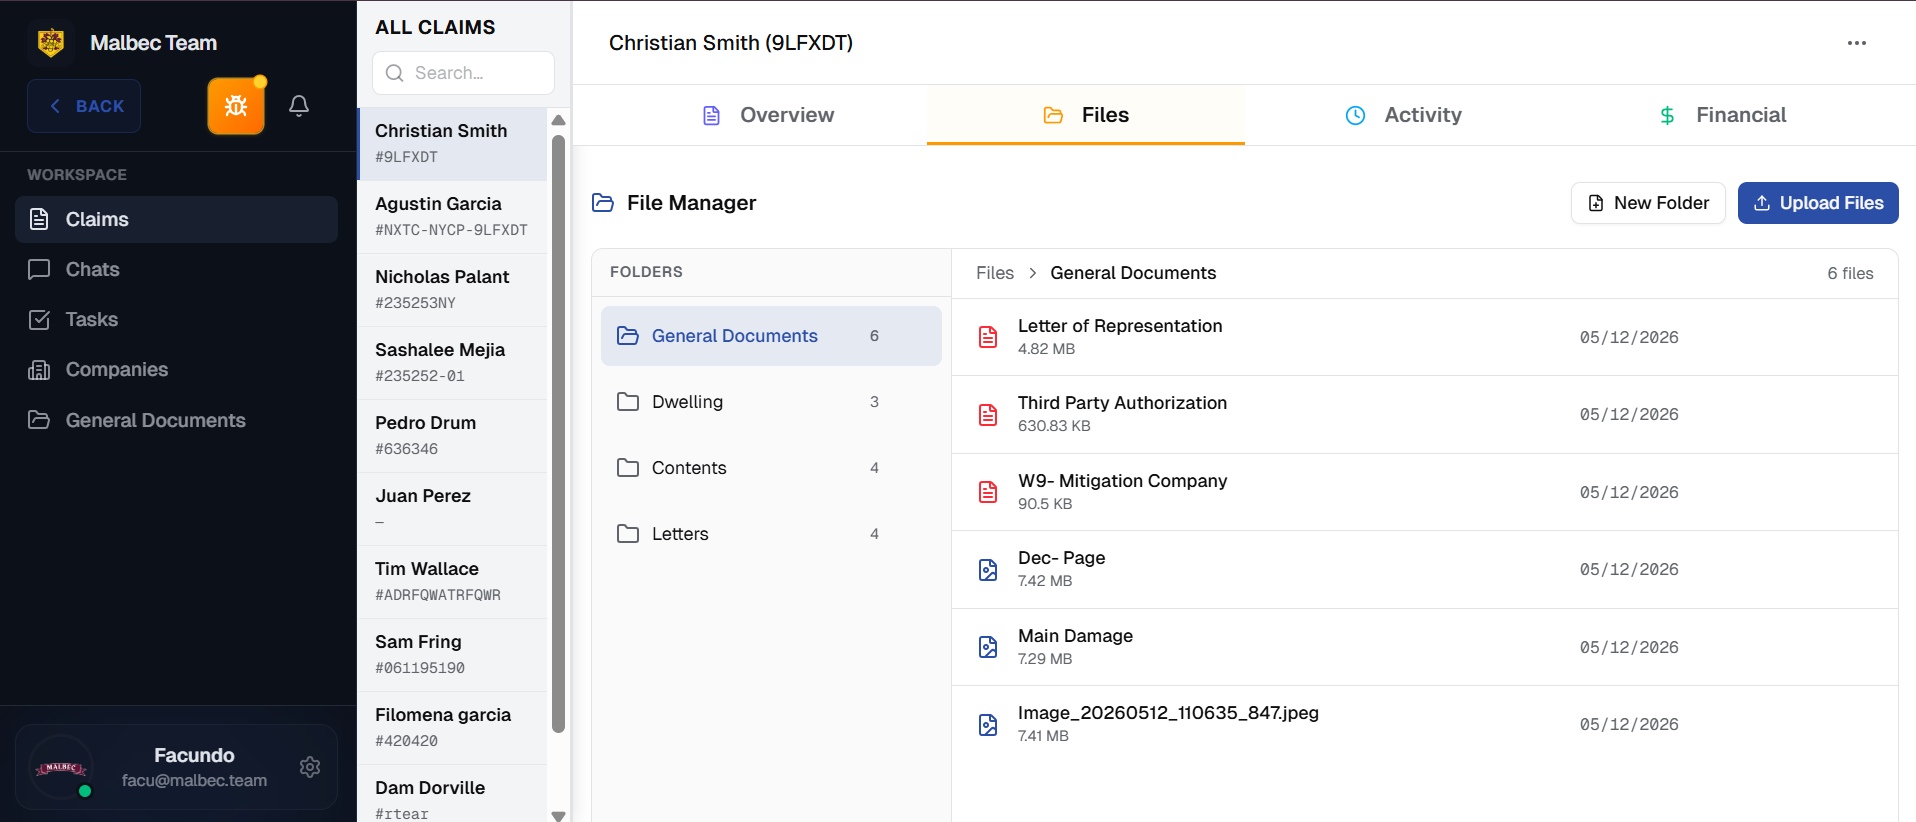1916x822 pixels.
Task: Open Tasks in the workspace sidebar
Action: 176,319
